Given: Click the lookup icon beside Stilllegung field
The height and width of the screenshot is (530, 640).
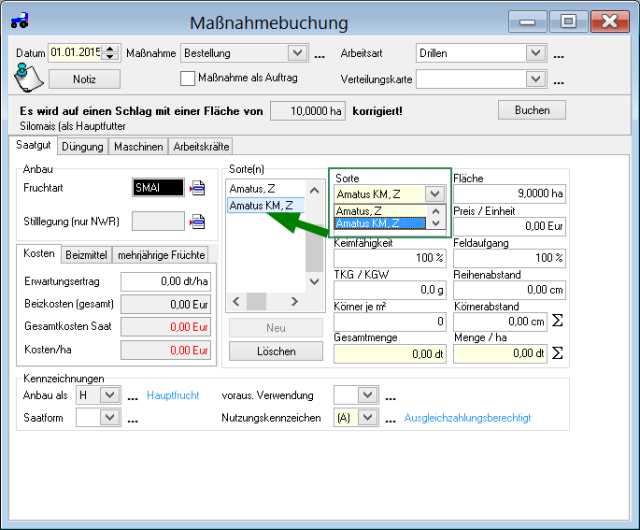Looking at the screenshot, I should pyautogui.click(x=197, y=221).
